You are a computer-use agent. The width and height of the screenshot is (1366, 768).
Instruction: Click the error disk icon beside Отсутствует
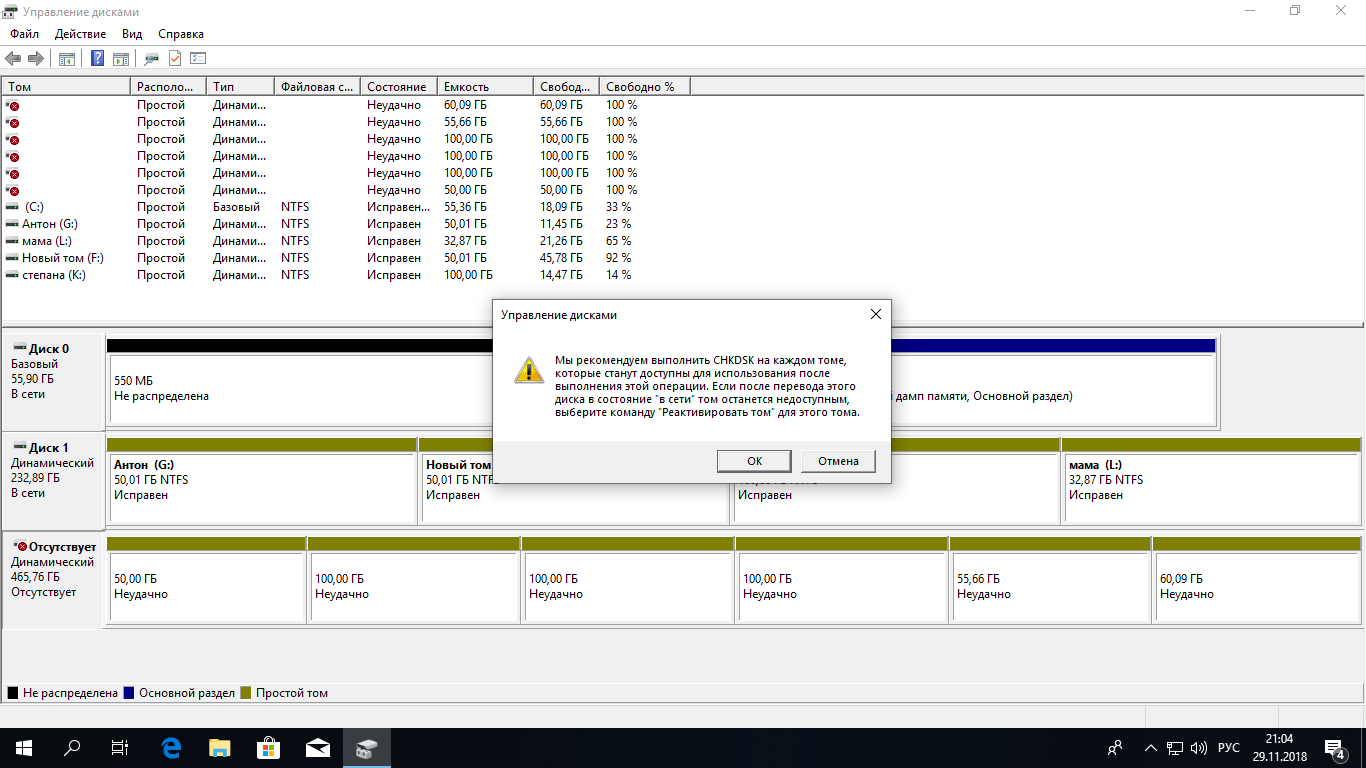coord(20,547)
